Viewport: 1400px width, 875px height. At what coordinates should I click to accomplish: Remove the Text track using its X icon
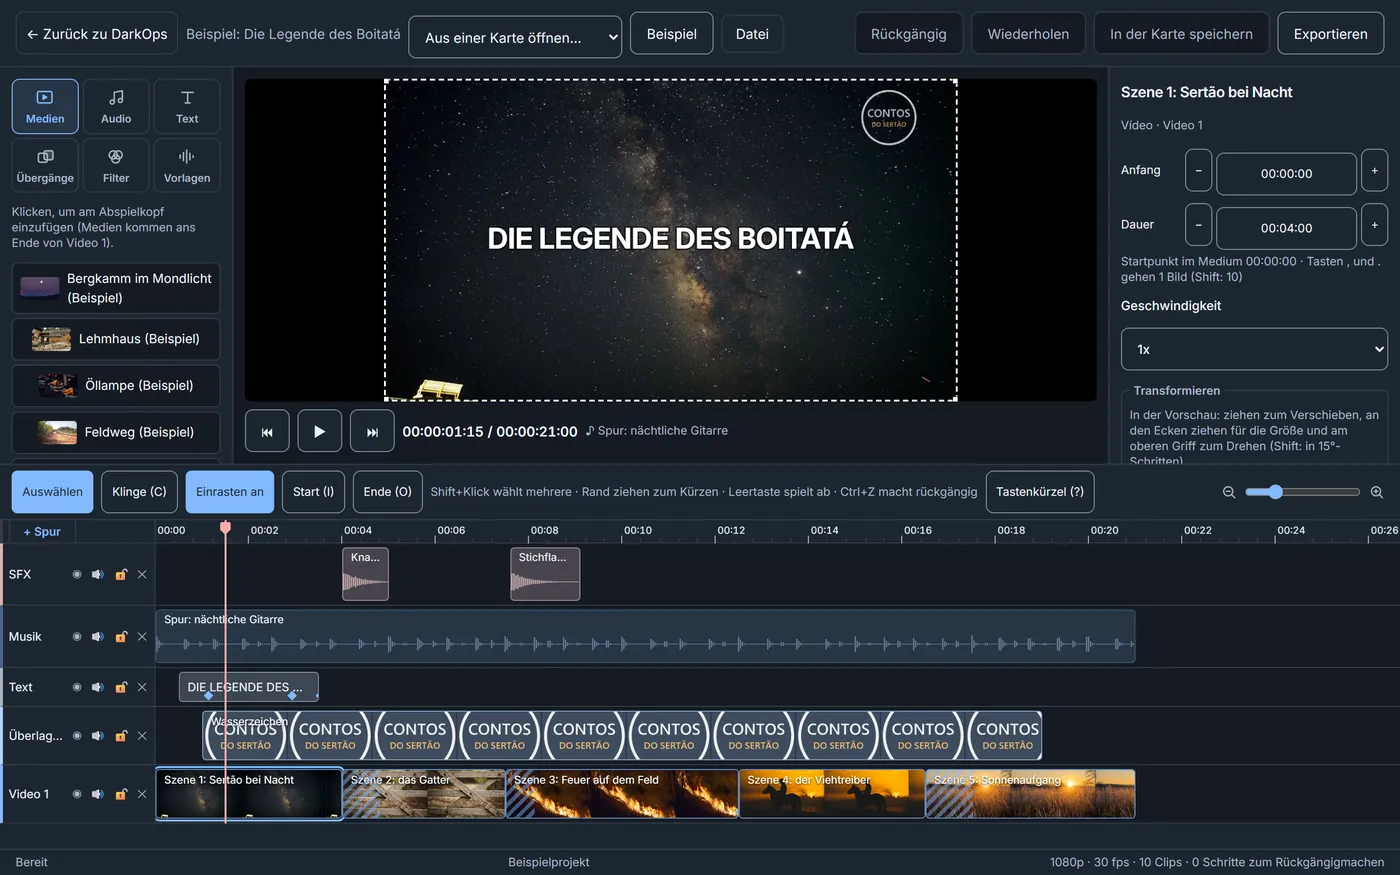tap(142, 687)
